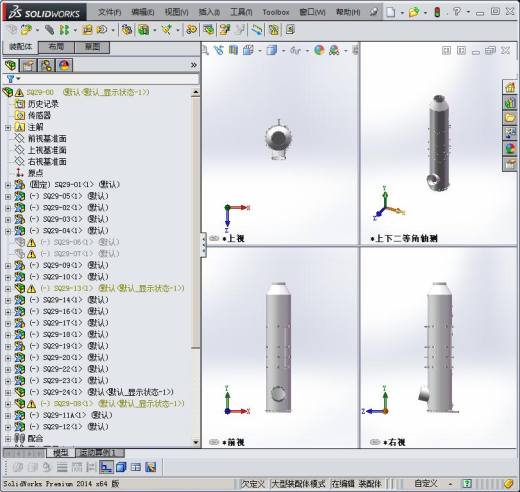Select 原点 origin in the tree
Screen dimensions: 520x492
[x=35, y=173]
